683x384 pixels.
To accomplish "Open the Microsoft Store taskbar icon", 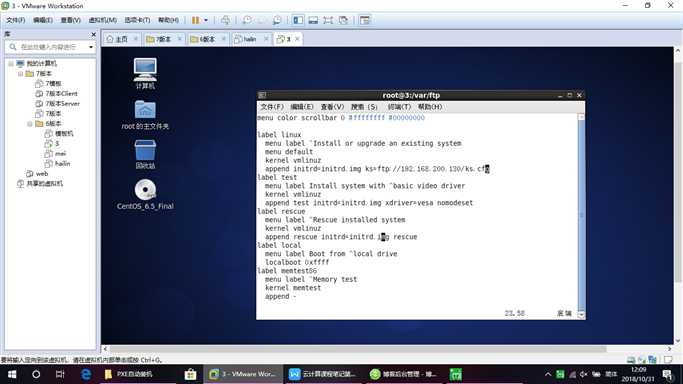I will pos(190,374).
